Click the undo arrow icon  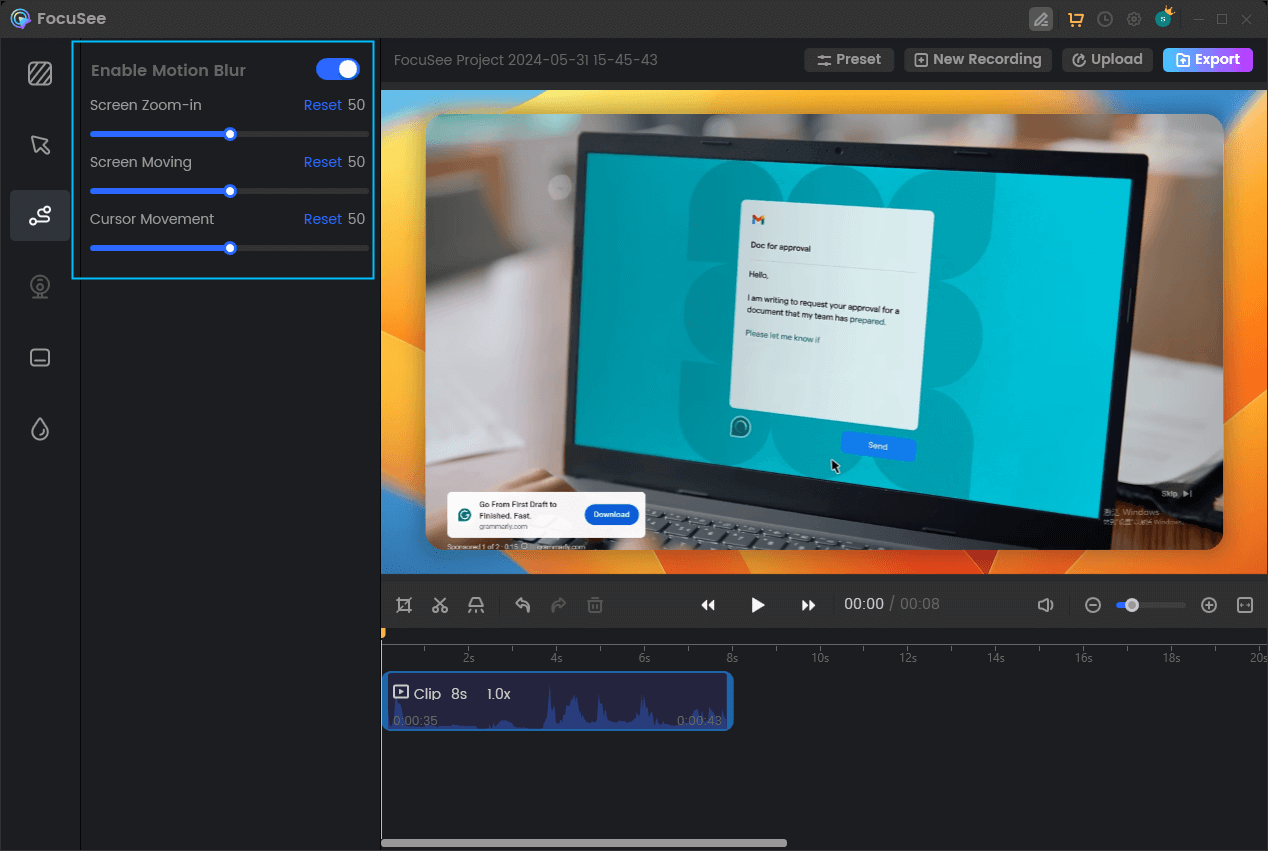[522, 605]
